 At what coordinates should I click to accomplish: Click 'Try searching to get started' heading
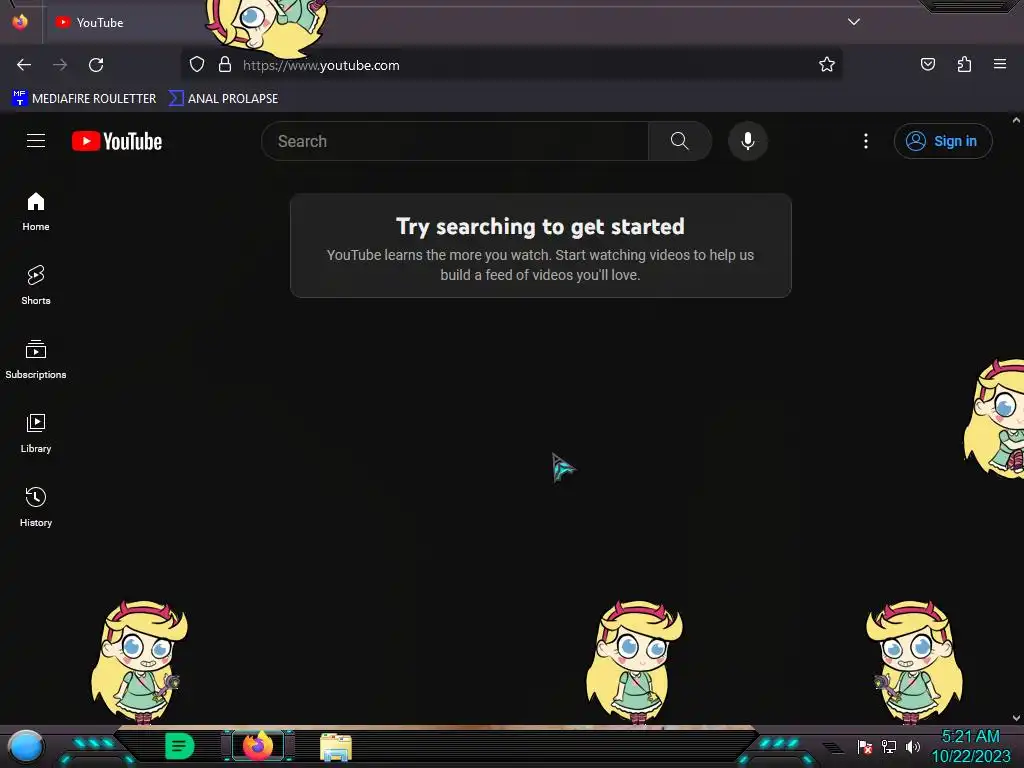click(x=540, y=227)
